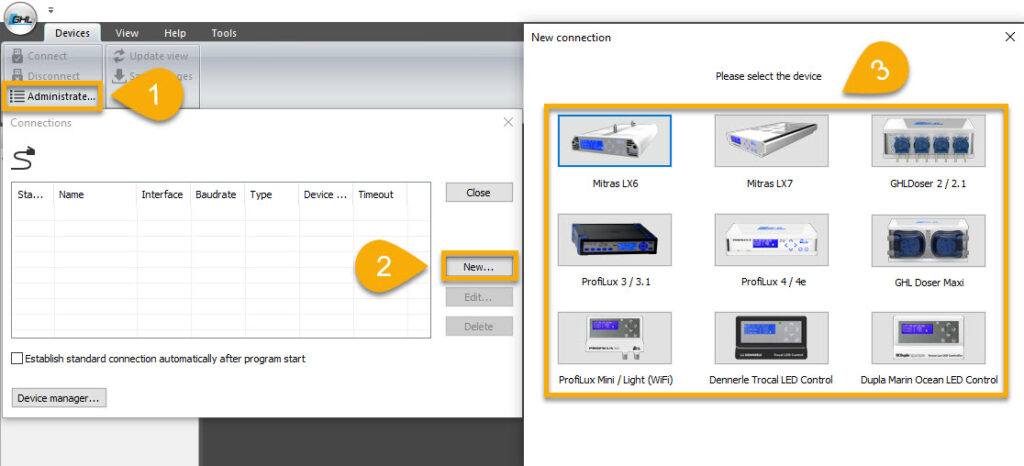
Task: Open the Device manager...
Action: [59, 397]
